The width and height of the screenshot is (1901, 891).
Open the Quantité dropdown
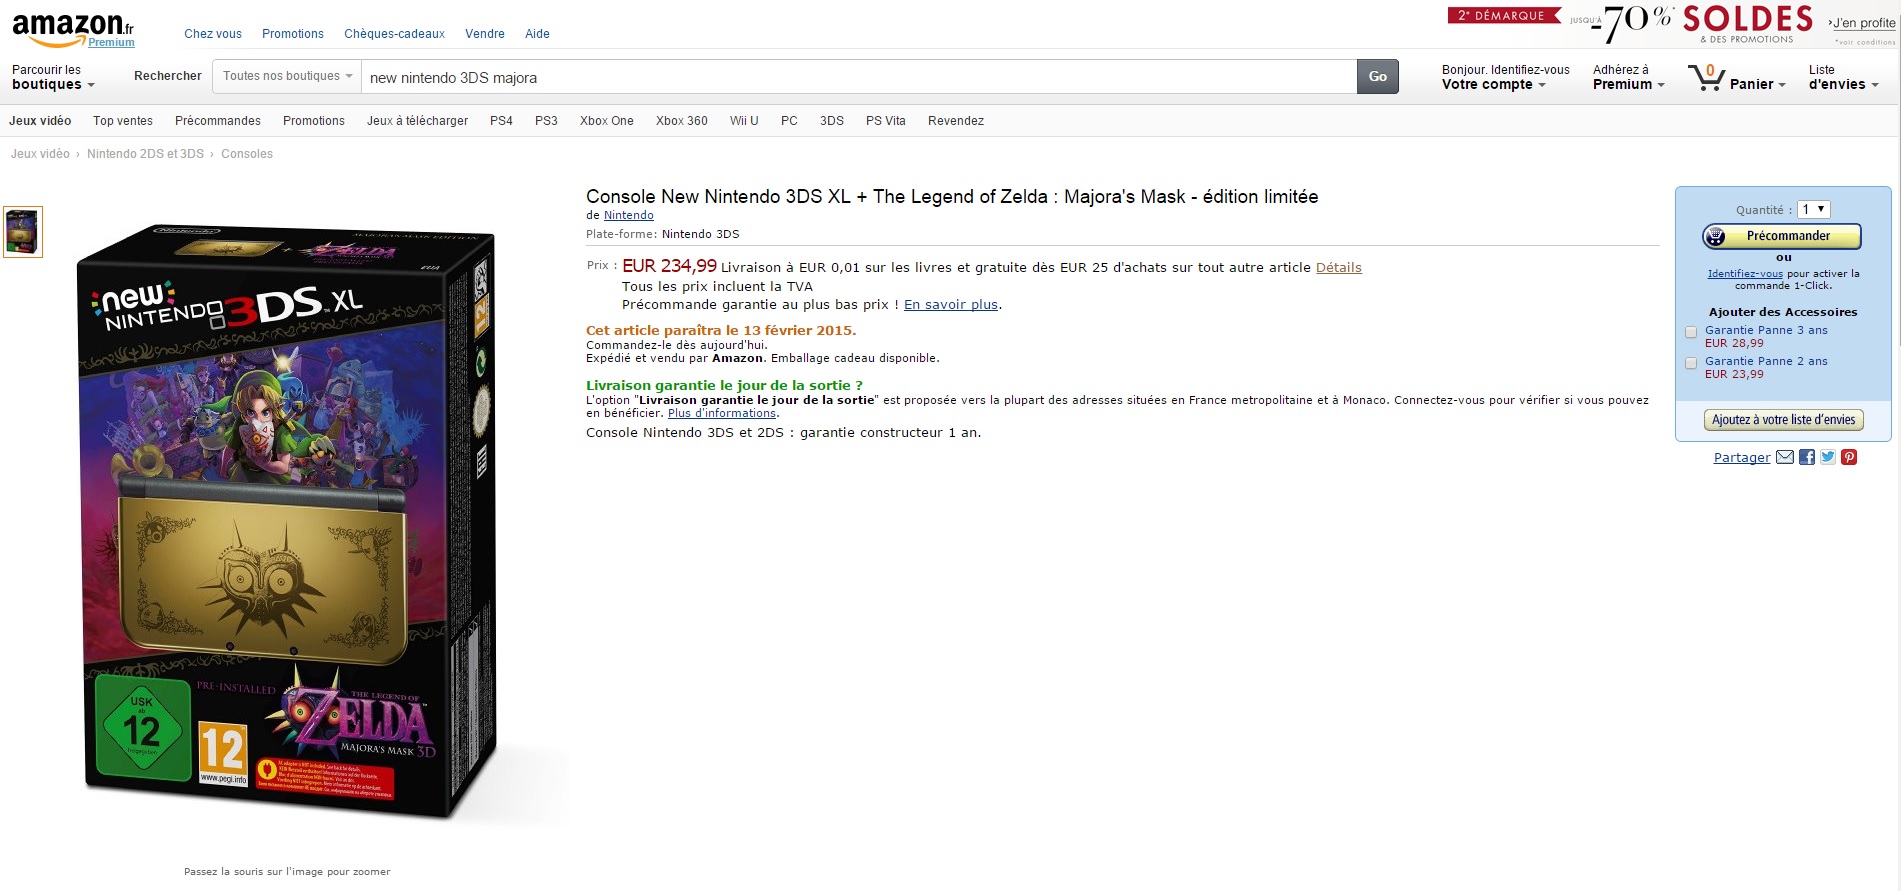click(x=1813, y=209)
